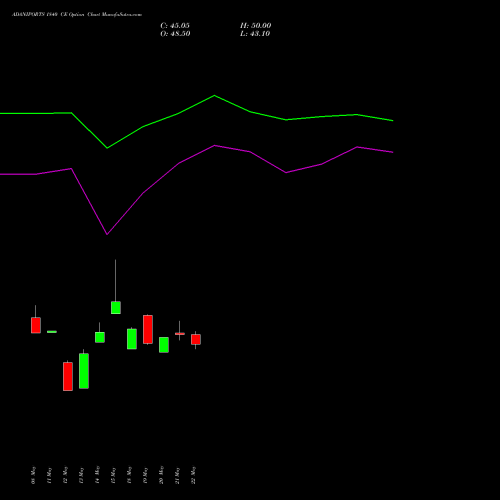Click the green indicator line's highest peak
Viewport: 500px width, 500px height.
[x=214, y=96]
